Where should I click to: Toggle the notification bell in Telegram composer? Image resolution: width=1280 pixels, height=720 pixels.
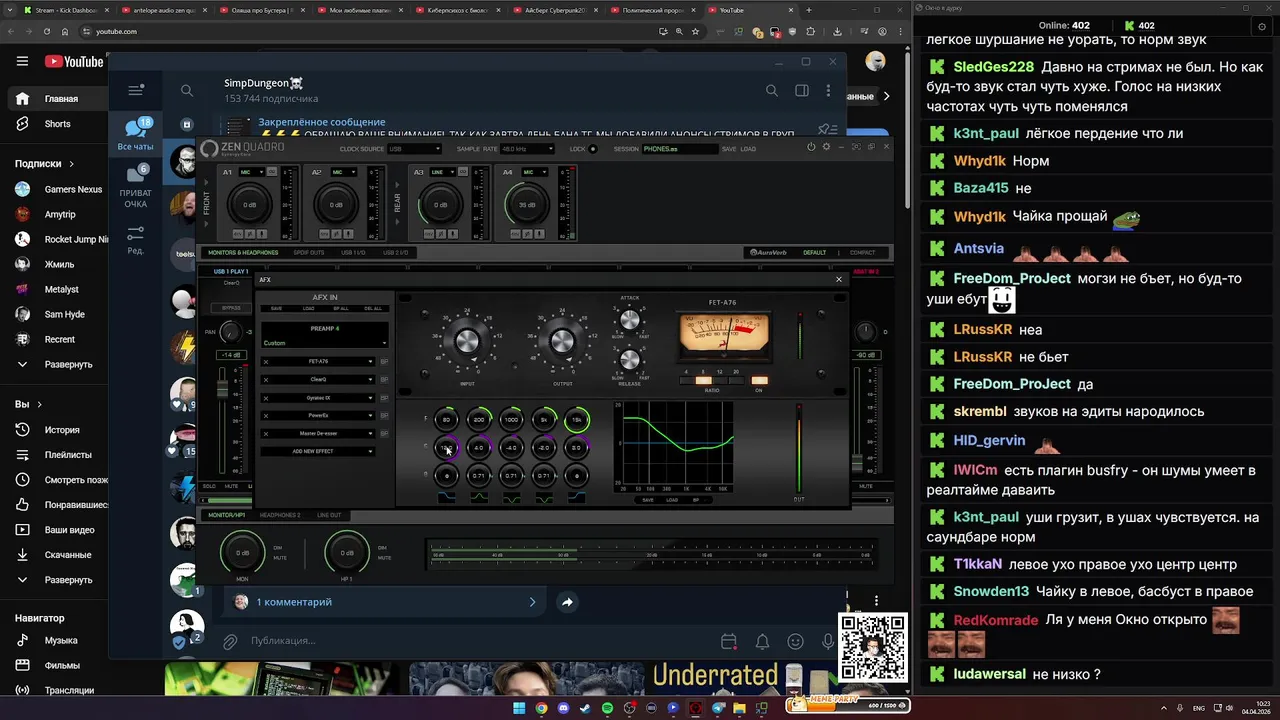762,641
